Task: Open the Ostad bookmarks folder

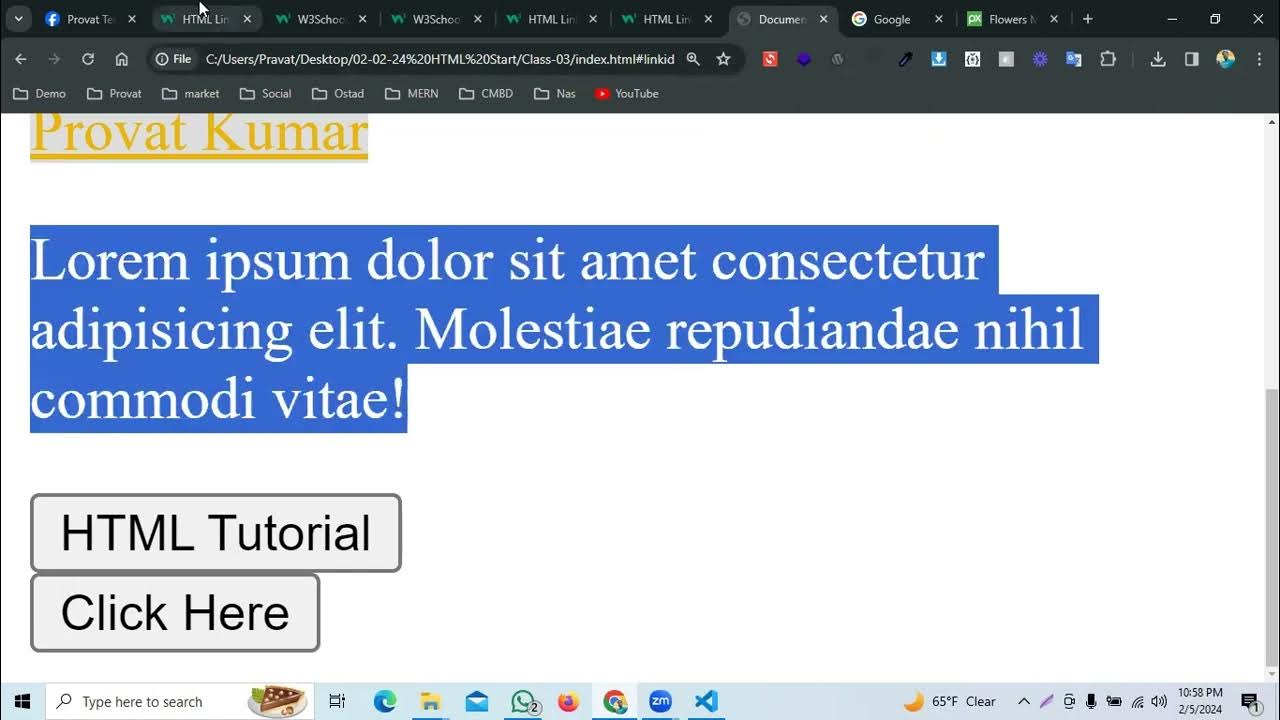Action: (338, 93)
